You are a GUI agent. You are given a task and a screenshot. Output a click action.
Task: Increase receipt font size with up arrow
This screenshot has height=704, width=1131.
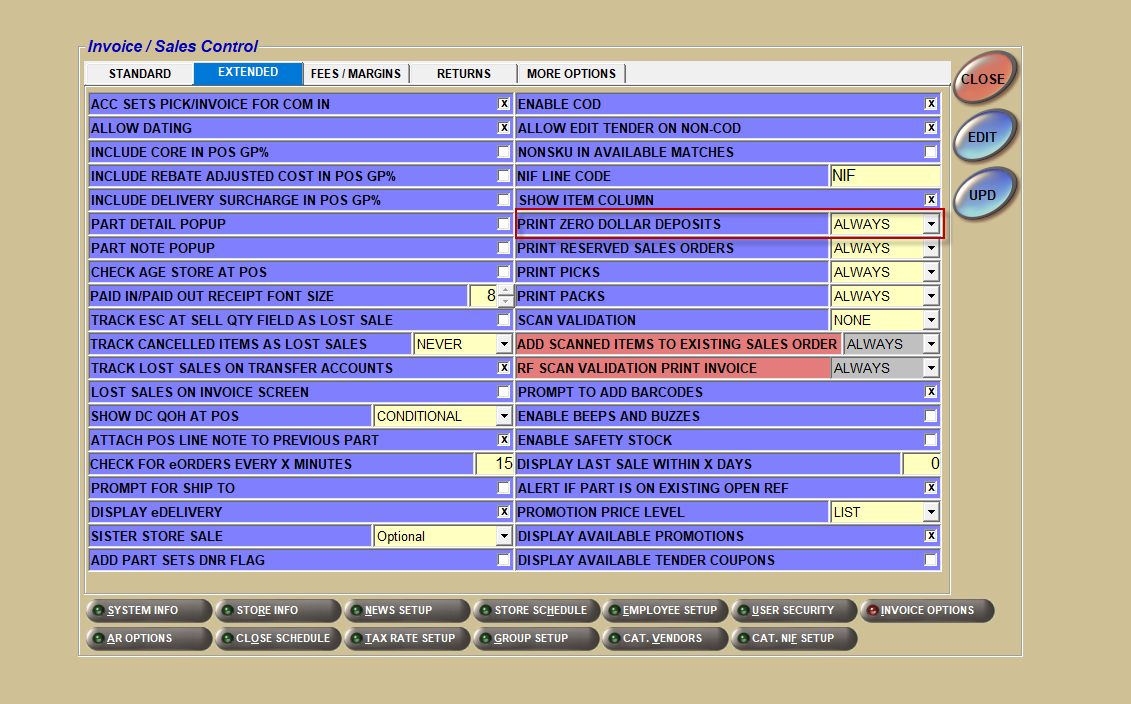click(x=505, y=291)
